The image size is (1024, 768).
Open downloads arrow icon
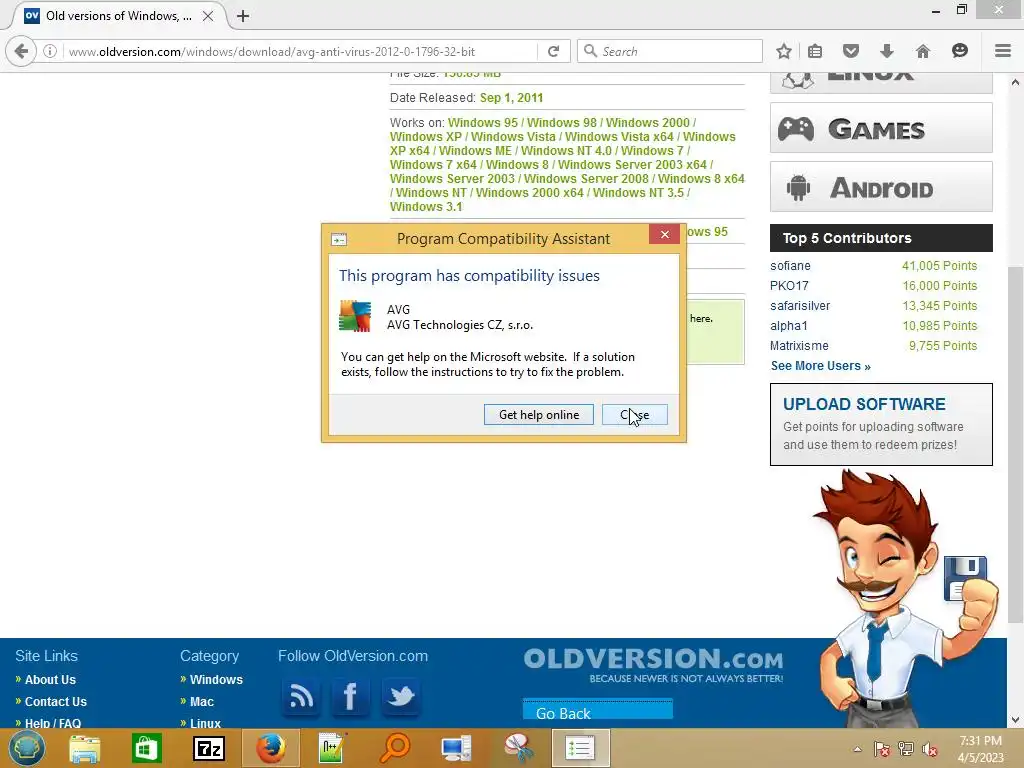point(886,51)
